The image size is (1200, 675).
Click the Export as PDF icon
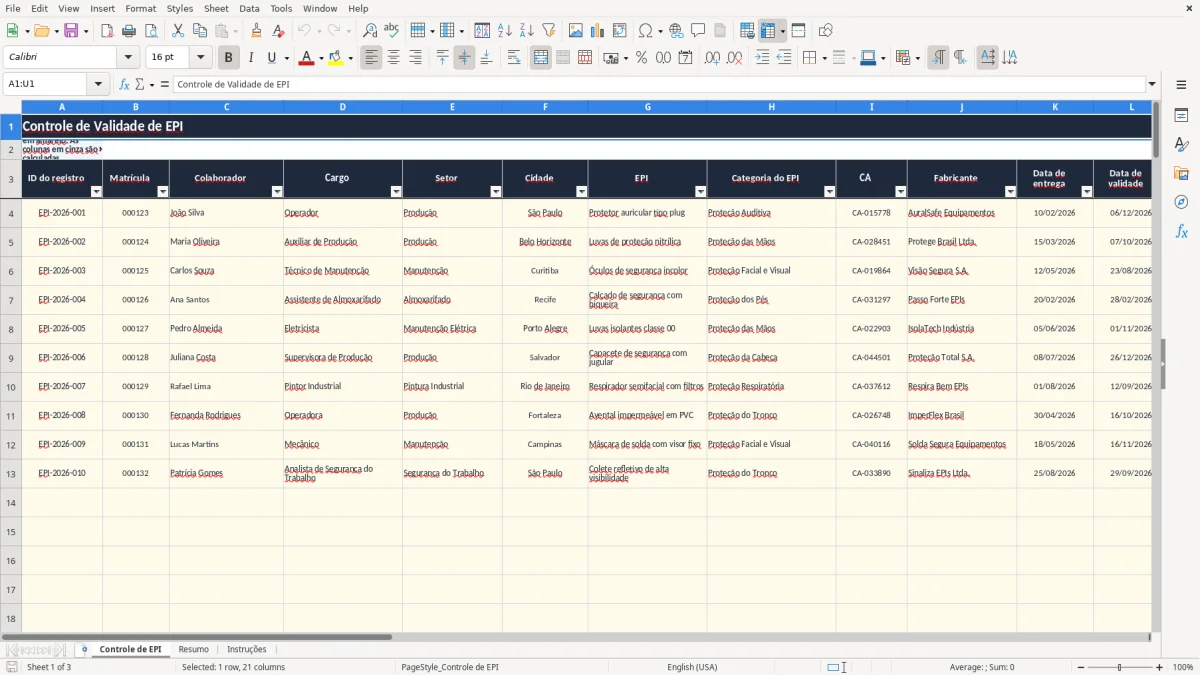pos(107,31)
